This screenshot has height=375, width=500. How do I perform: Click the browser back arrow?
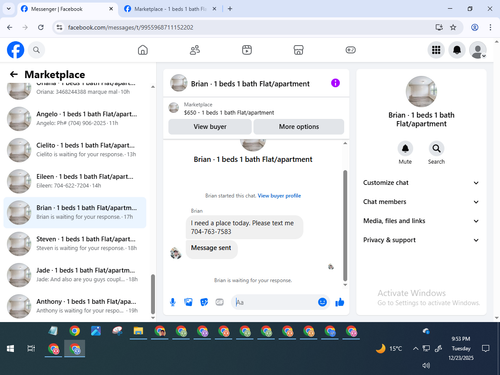click(x=10, y=27)
